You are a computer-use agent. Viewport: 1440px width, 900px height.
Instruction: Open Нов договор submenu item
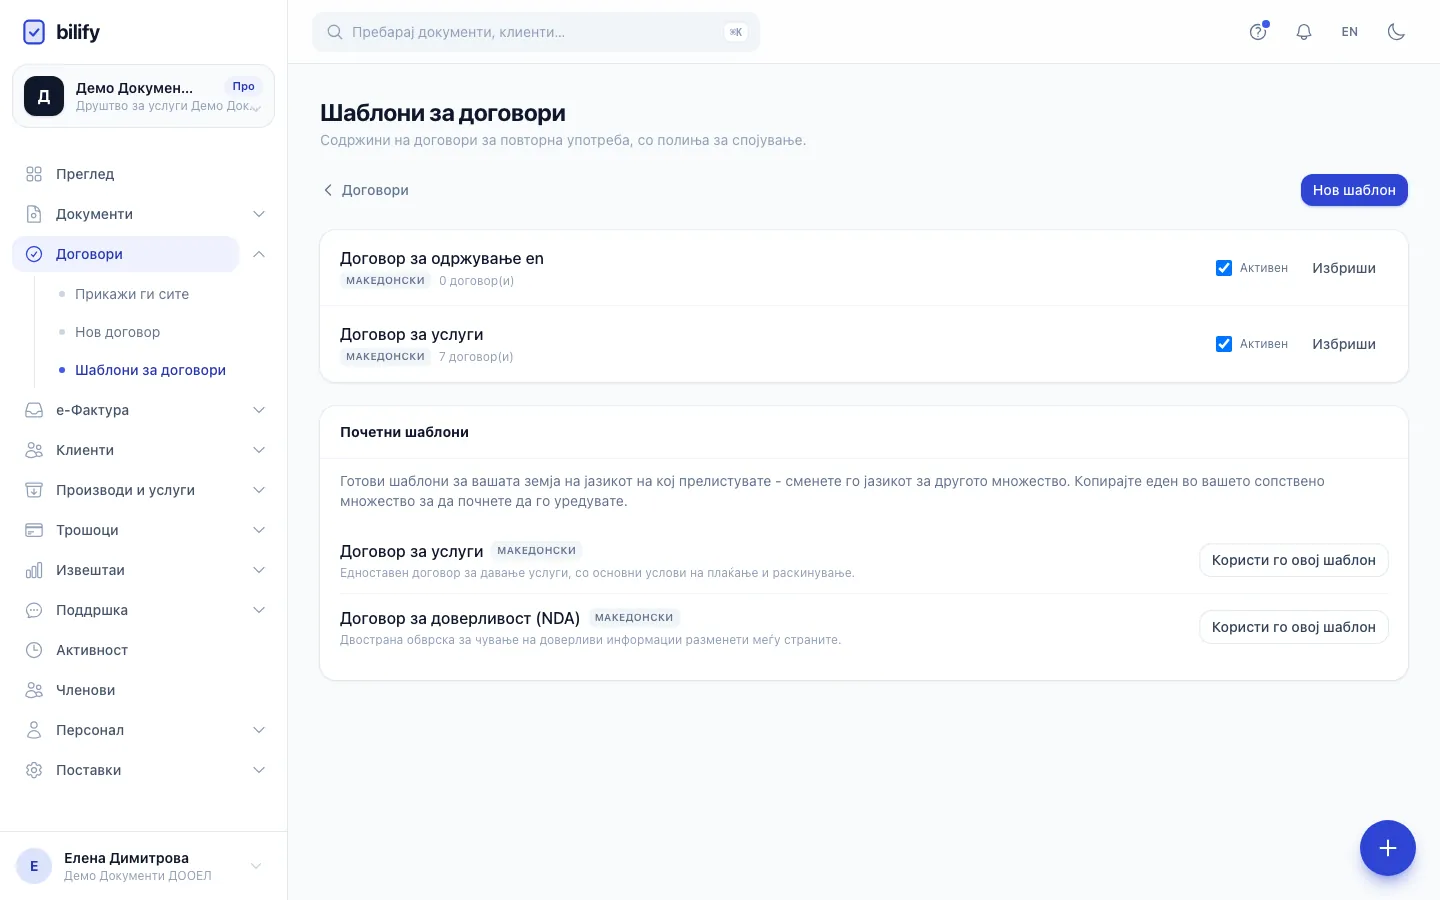pos(117,332)
